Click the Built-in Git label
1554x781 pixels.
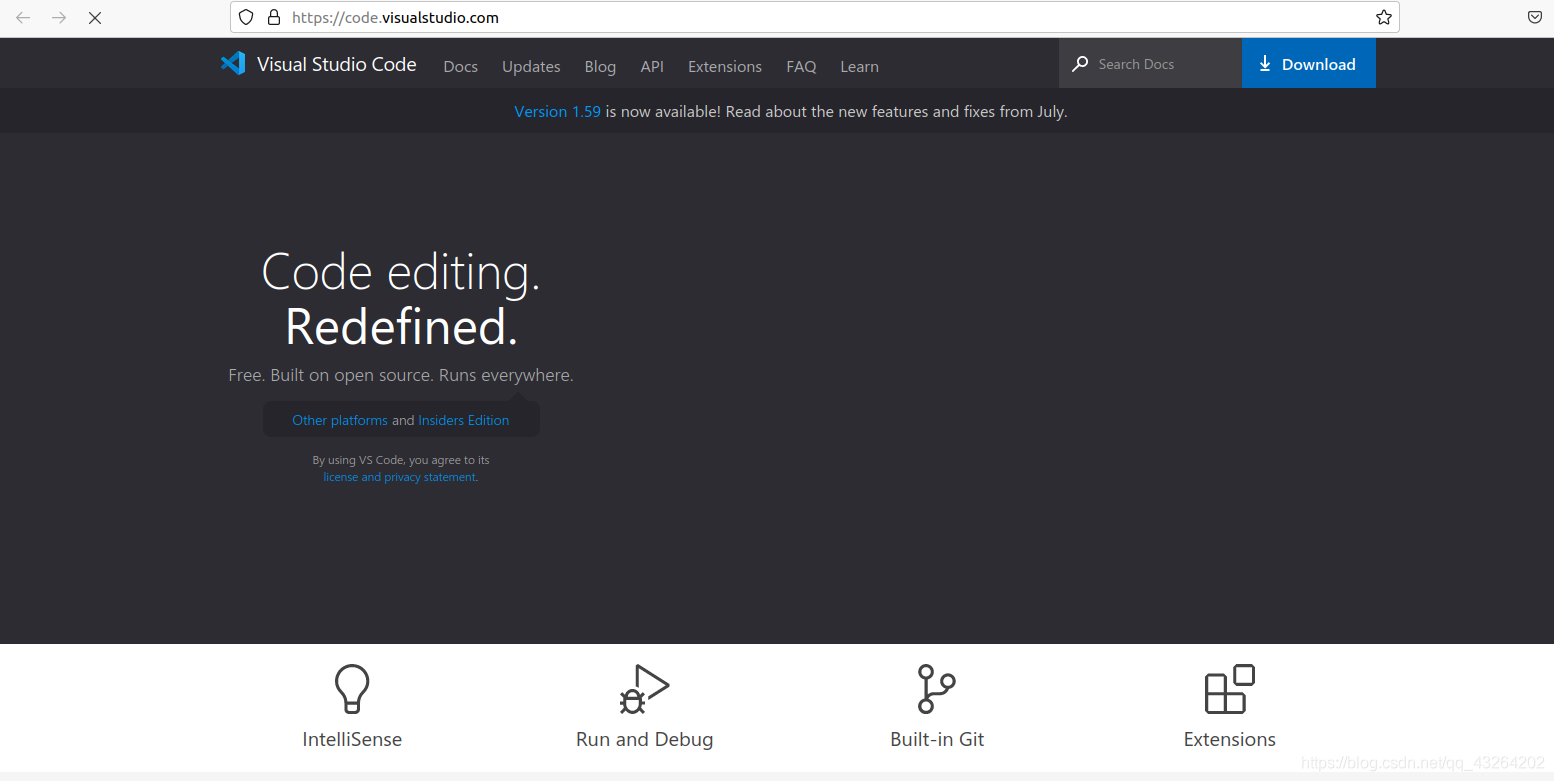[x=937, y=740]
